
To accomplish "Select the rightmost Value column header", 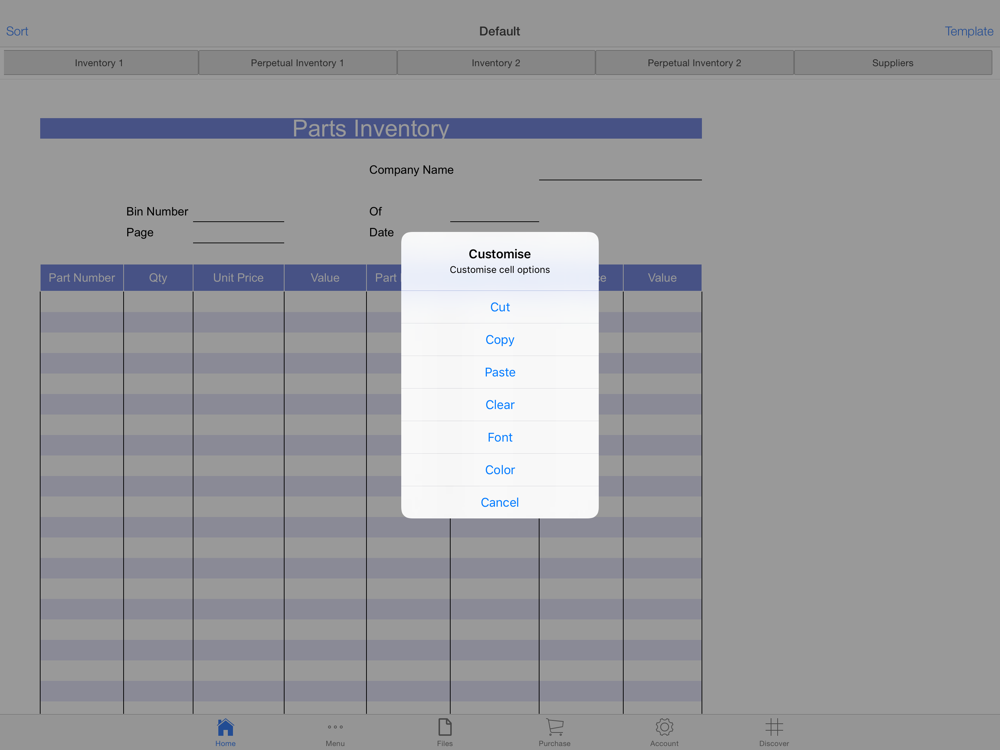I will pos(662,278).
